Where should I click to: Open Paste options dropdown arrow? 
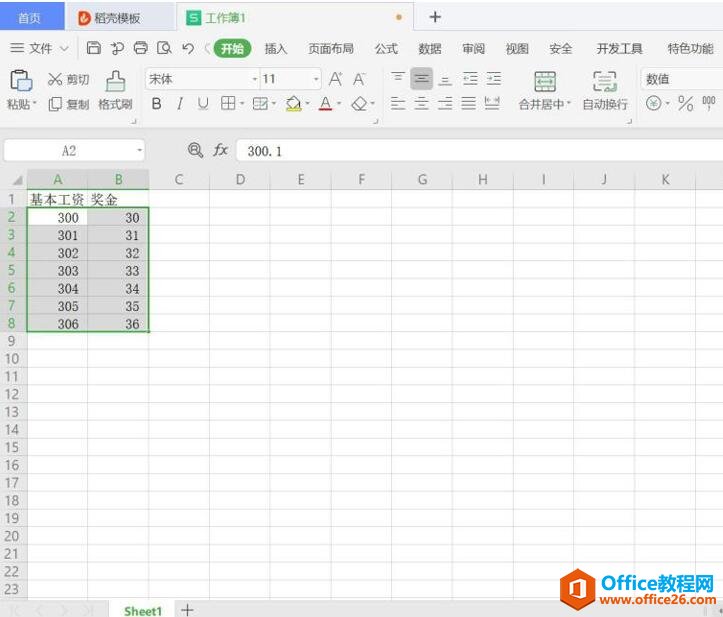click(x=34, y=104)
